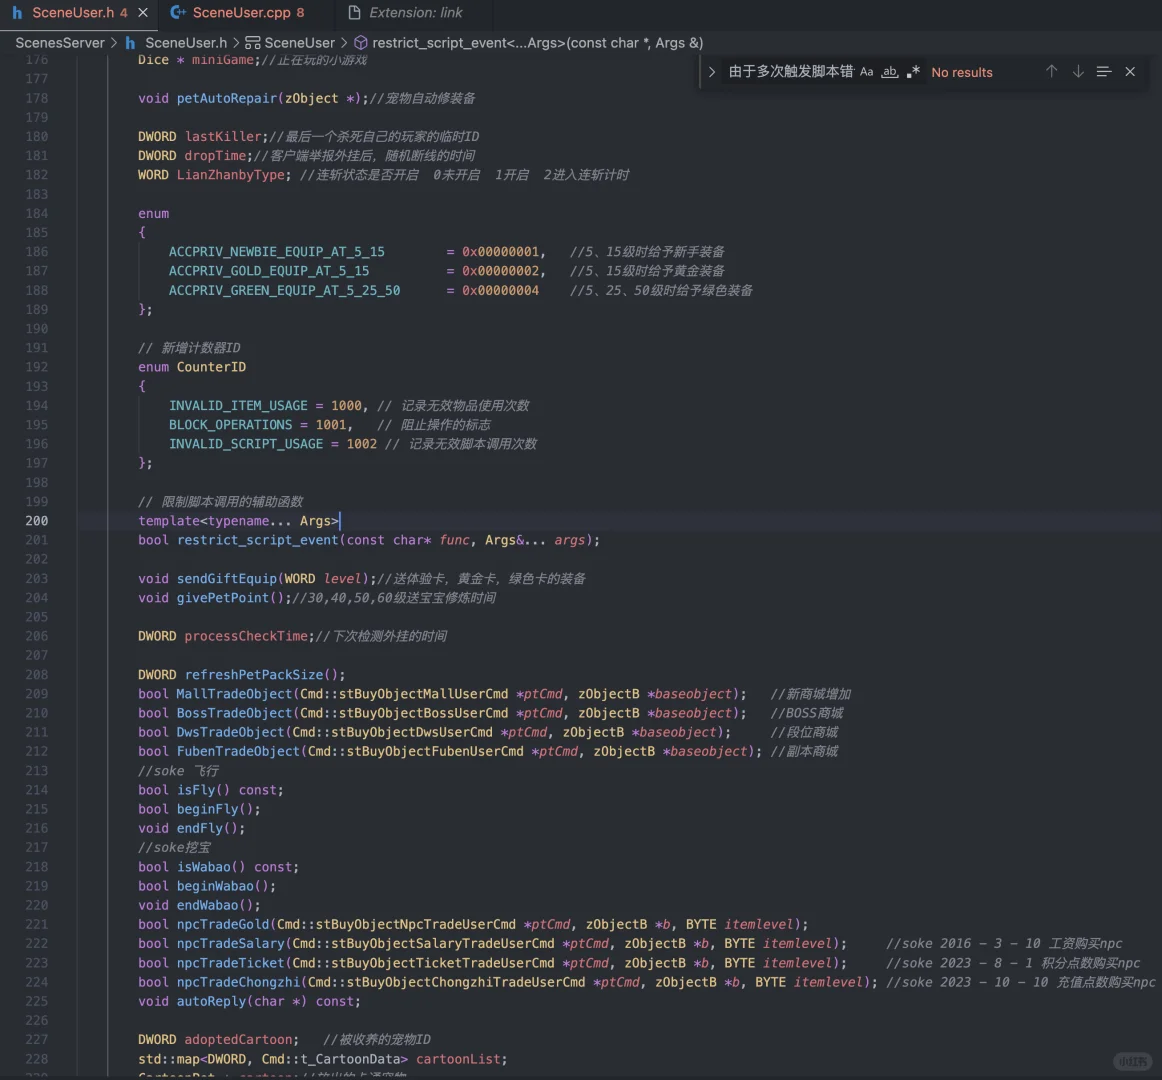Screen dimensions: 1162x1080
Task: Click the method cube icon in breadcrumb
Action: [x=361, y=43]
